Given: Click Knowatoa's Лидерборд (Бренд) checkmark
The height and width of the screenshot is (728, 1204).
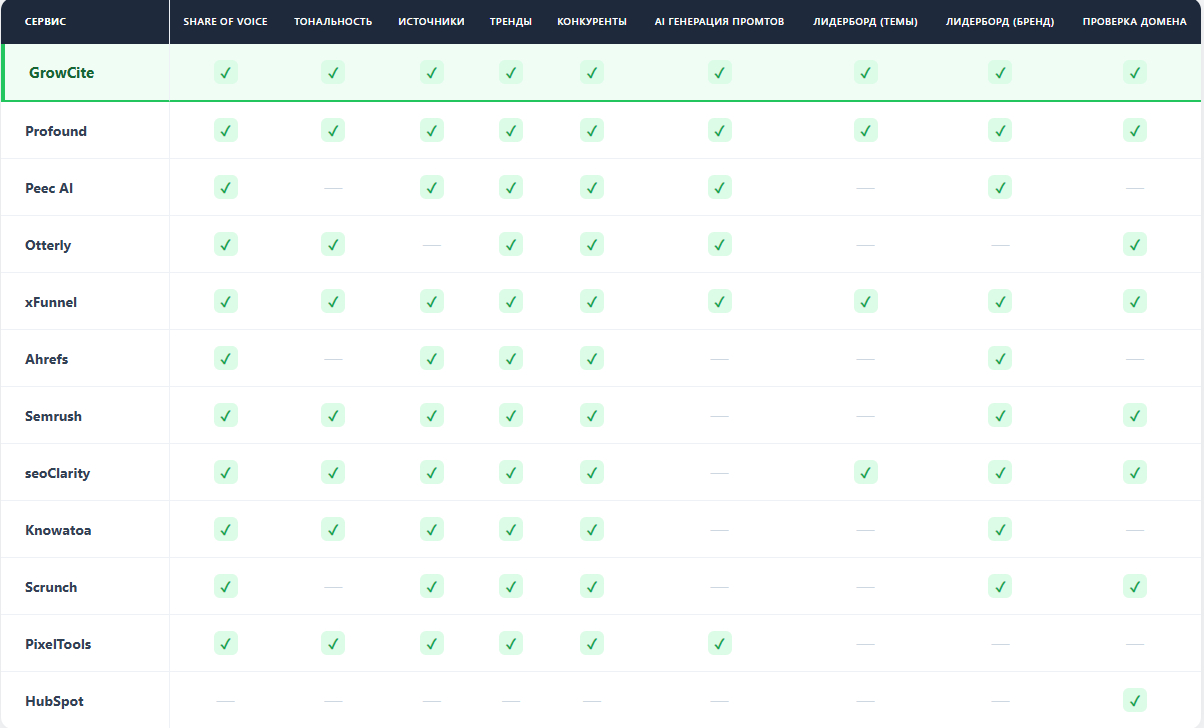Looking at the screenshot, I should click(x=1000, y=529).
